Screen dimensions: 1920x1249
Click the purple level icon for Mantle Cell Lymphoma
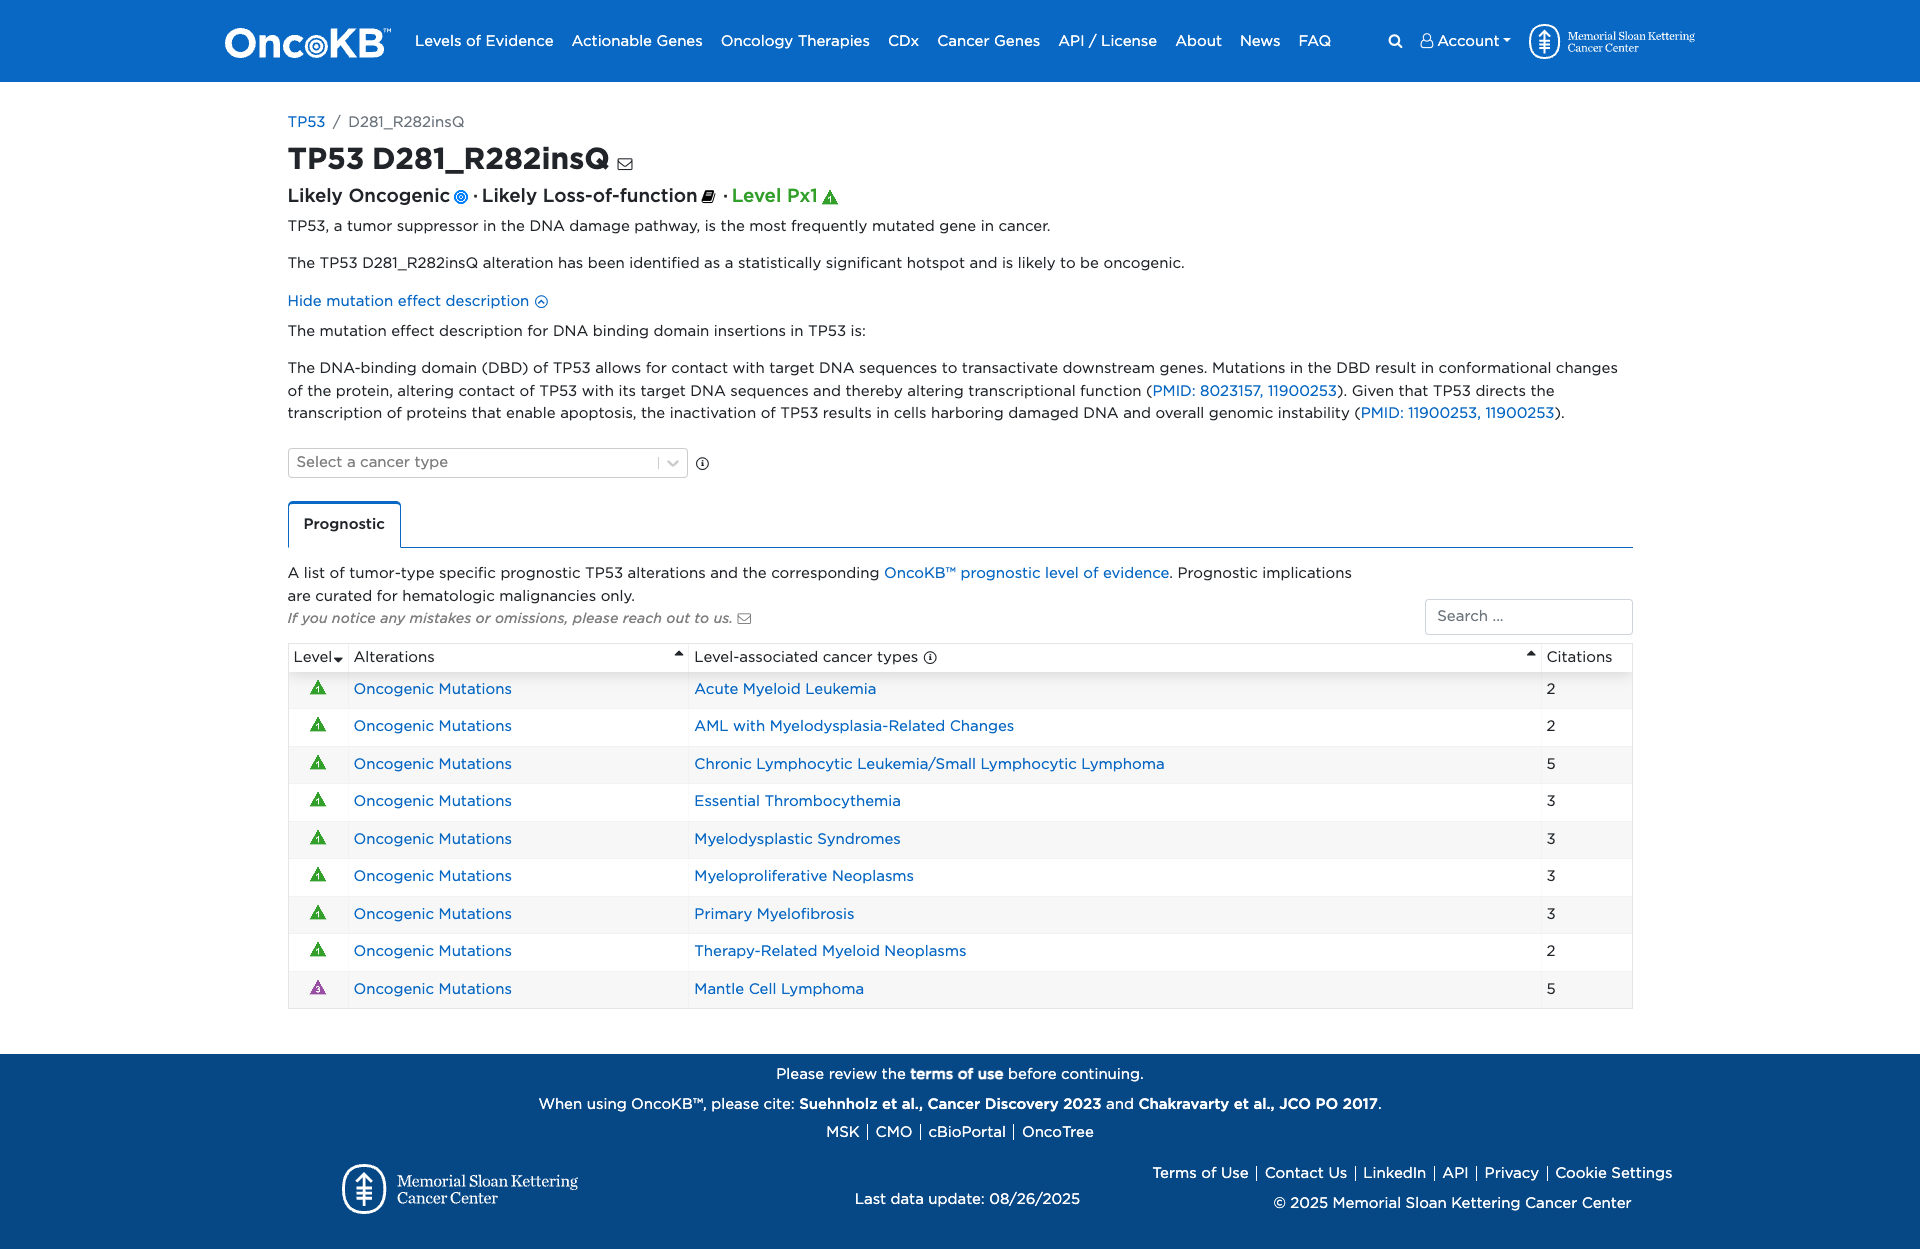[x=318, y=988]
